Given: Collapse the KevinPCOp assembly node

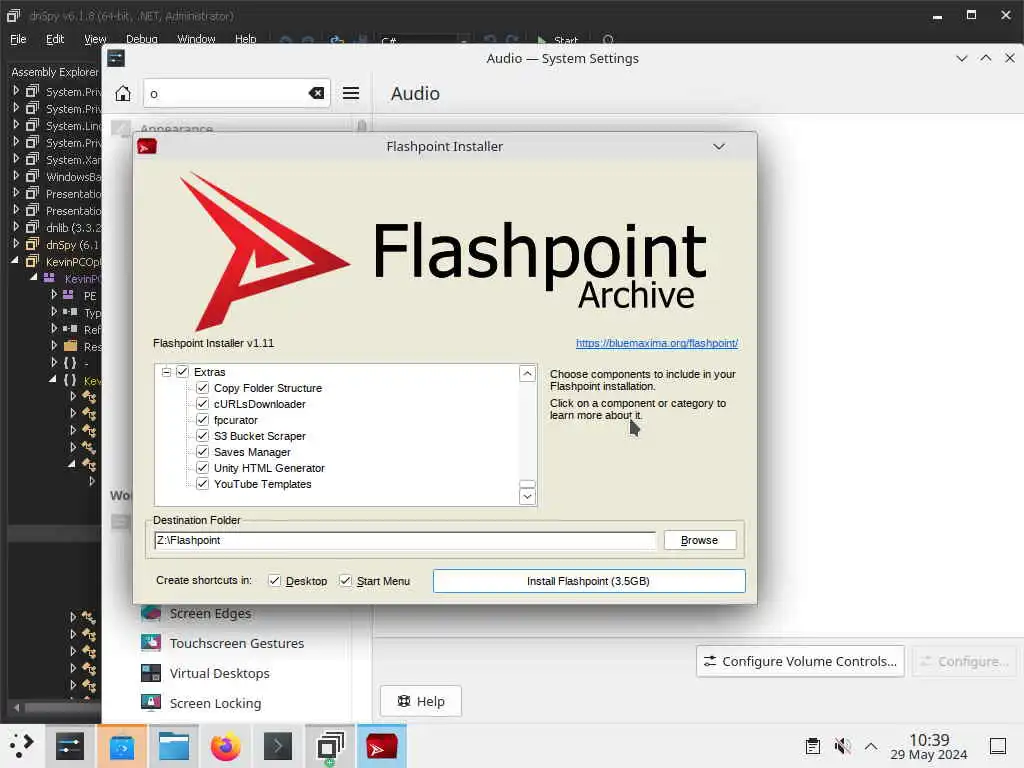Looking at the screenshot, I should (x=15, y=261).
